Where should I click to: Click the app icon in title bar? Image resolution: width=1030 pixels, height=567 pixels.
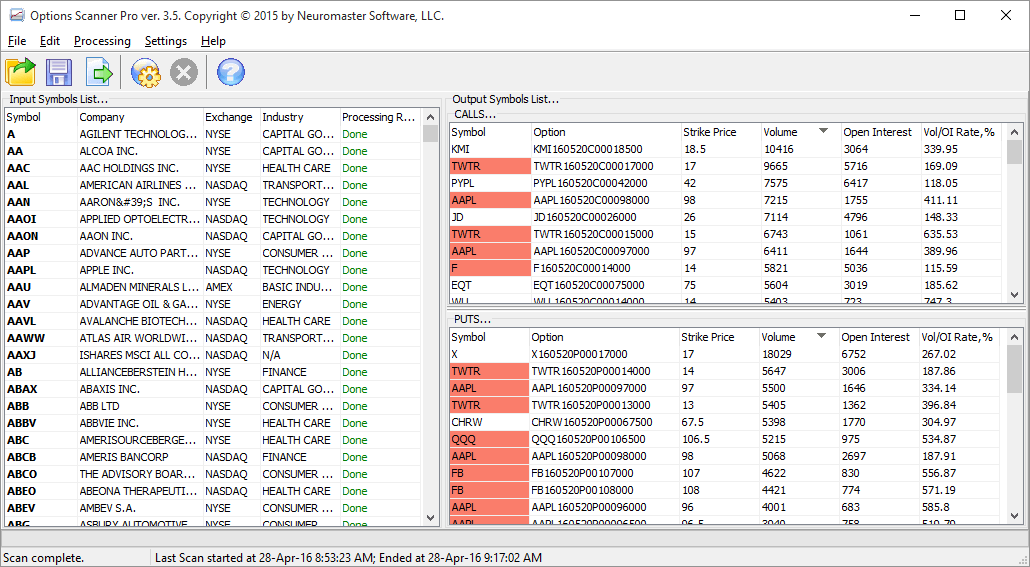(16, 15)
